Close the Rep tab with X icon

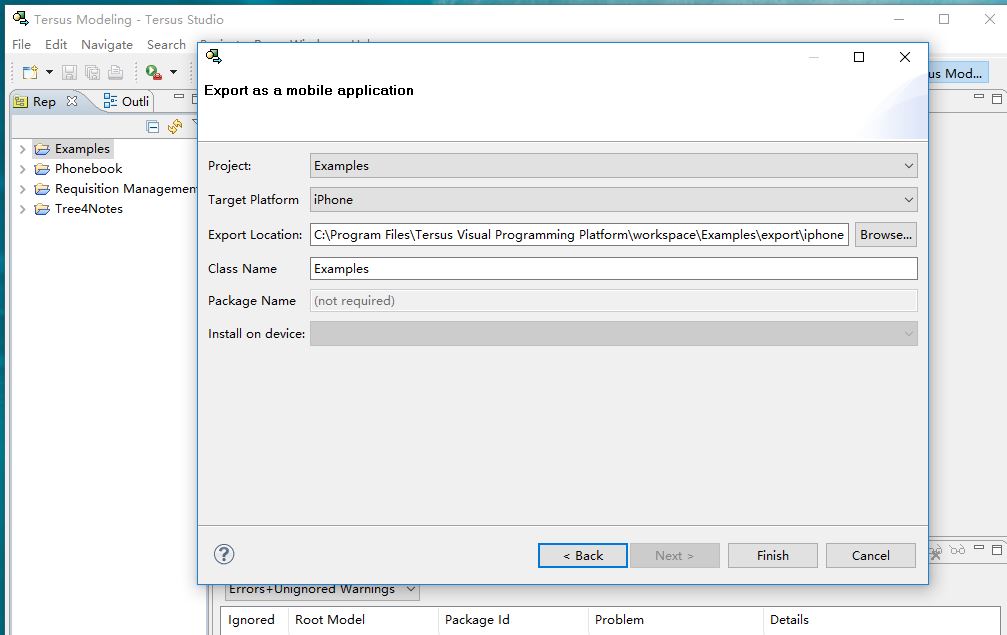[71, 101]
